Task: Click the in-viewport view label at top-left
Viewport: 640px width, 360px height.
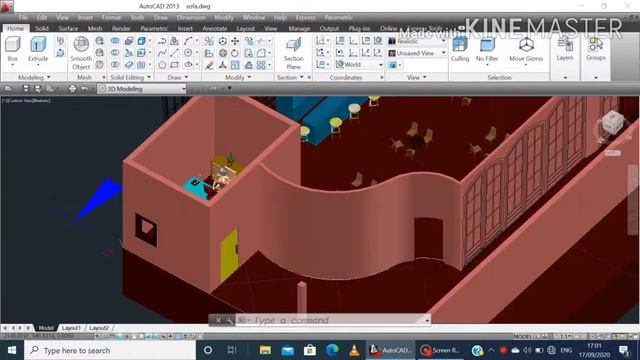Action: click(27, 100)
